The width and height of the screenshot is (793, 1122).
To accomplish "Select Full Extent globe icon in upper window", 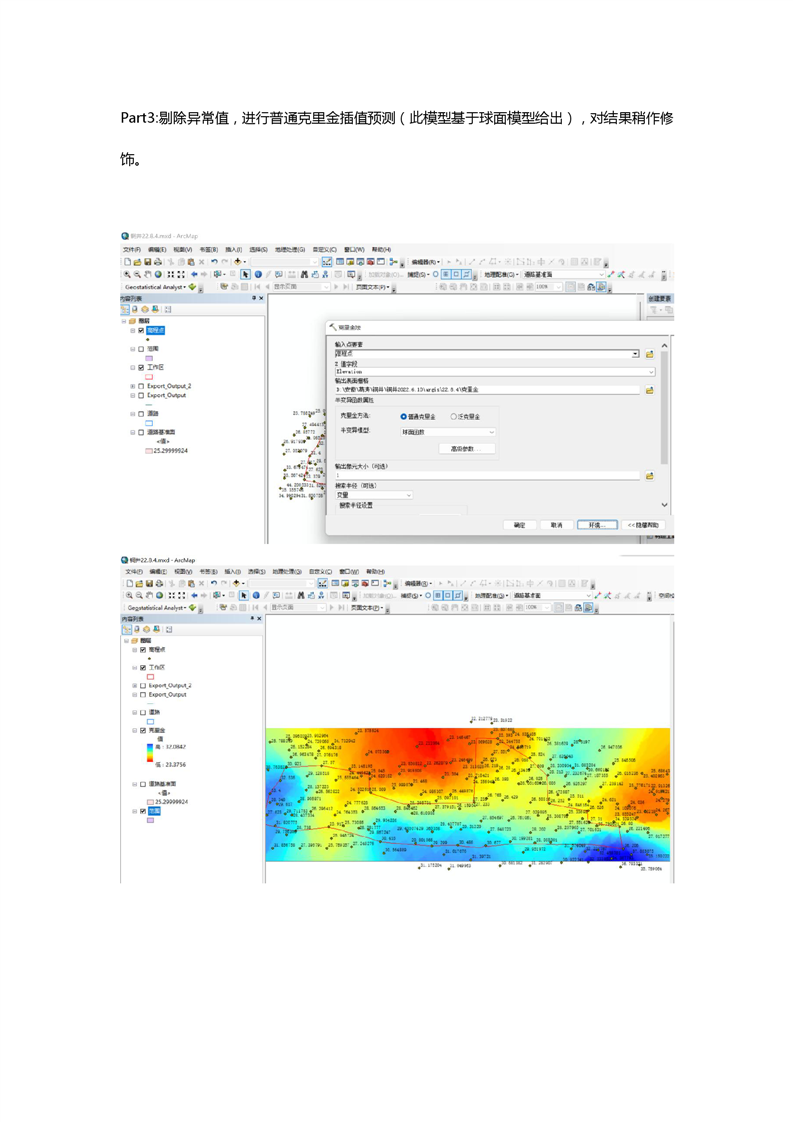I will (x=159, y=274).
